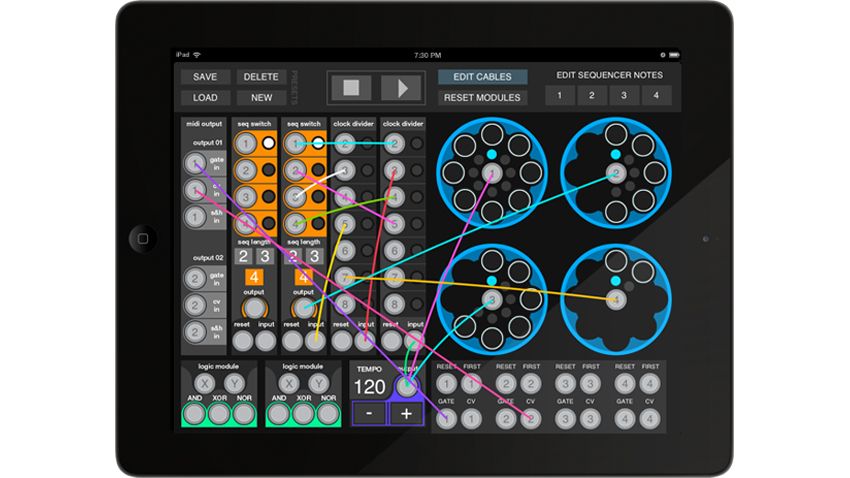Image resolution: width=850 pixels, height=478 pixels.
Task: Set left seq switch length to 4
Action: pyautogui.click(x=254, y=277)
